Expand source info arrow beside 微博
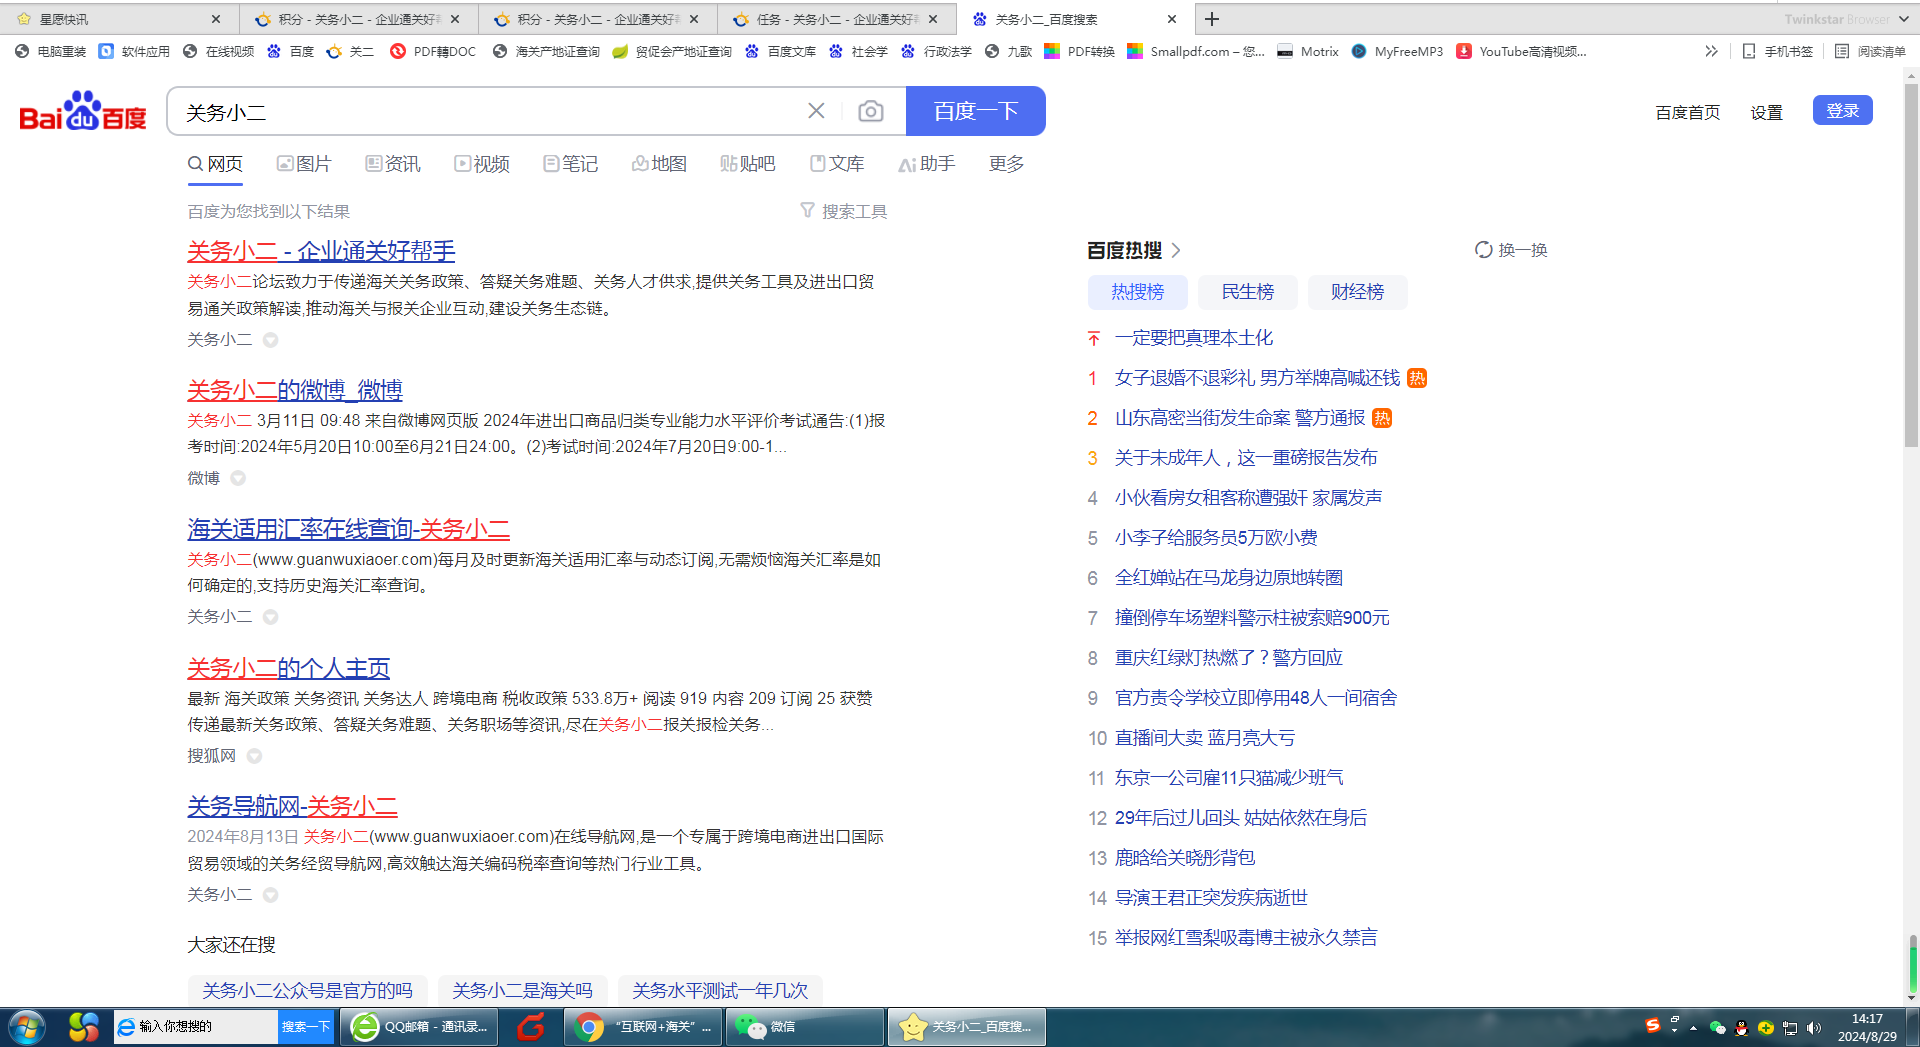Image resolution: width=1920 pixels, height=1047 pixels. click(x=238, y=478)
